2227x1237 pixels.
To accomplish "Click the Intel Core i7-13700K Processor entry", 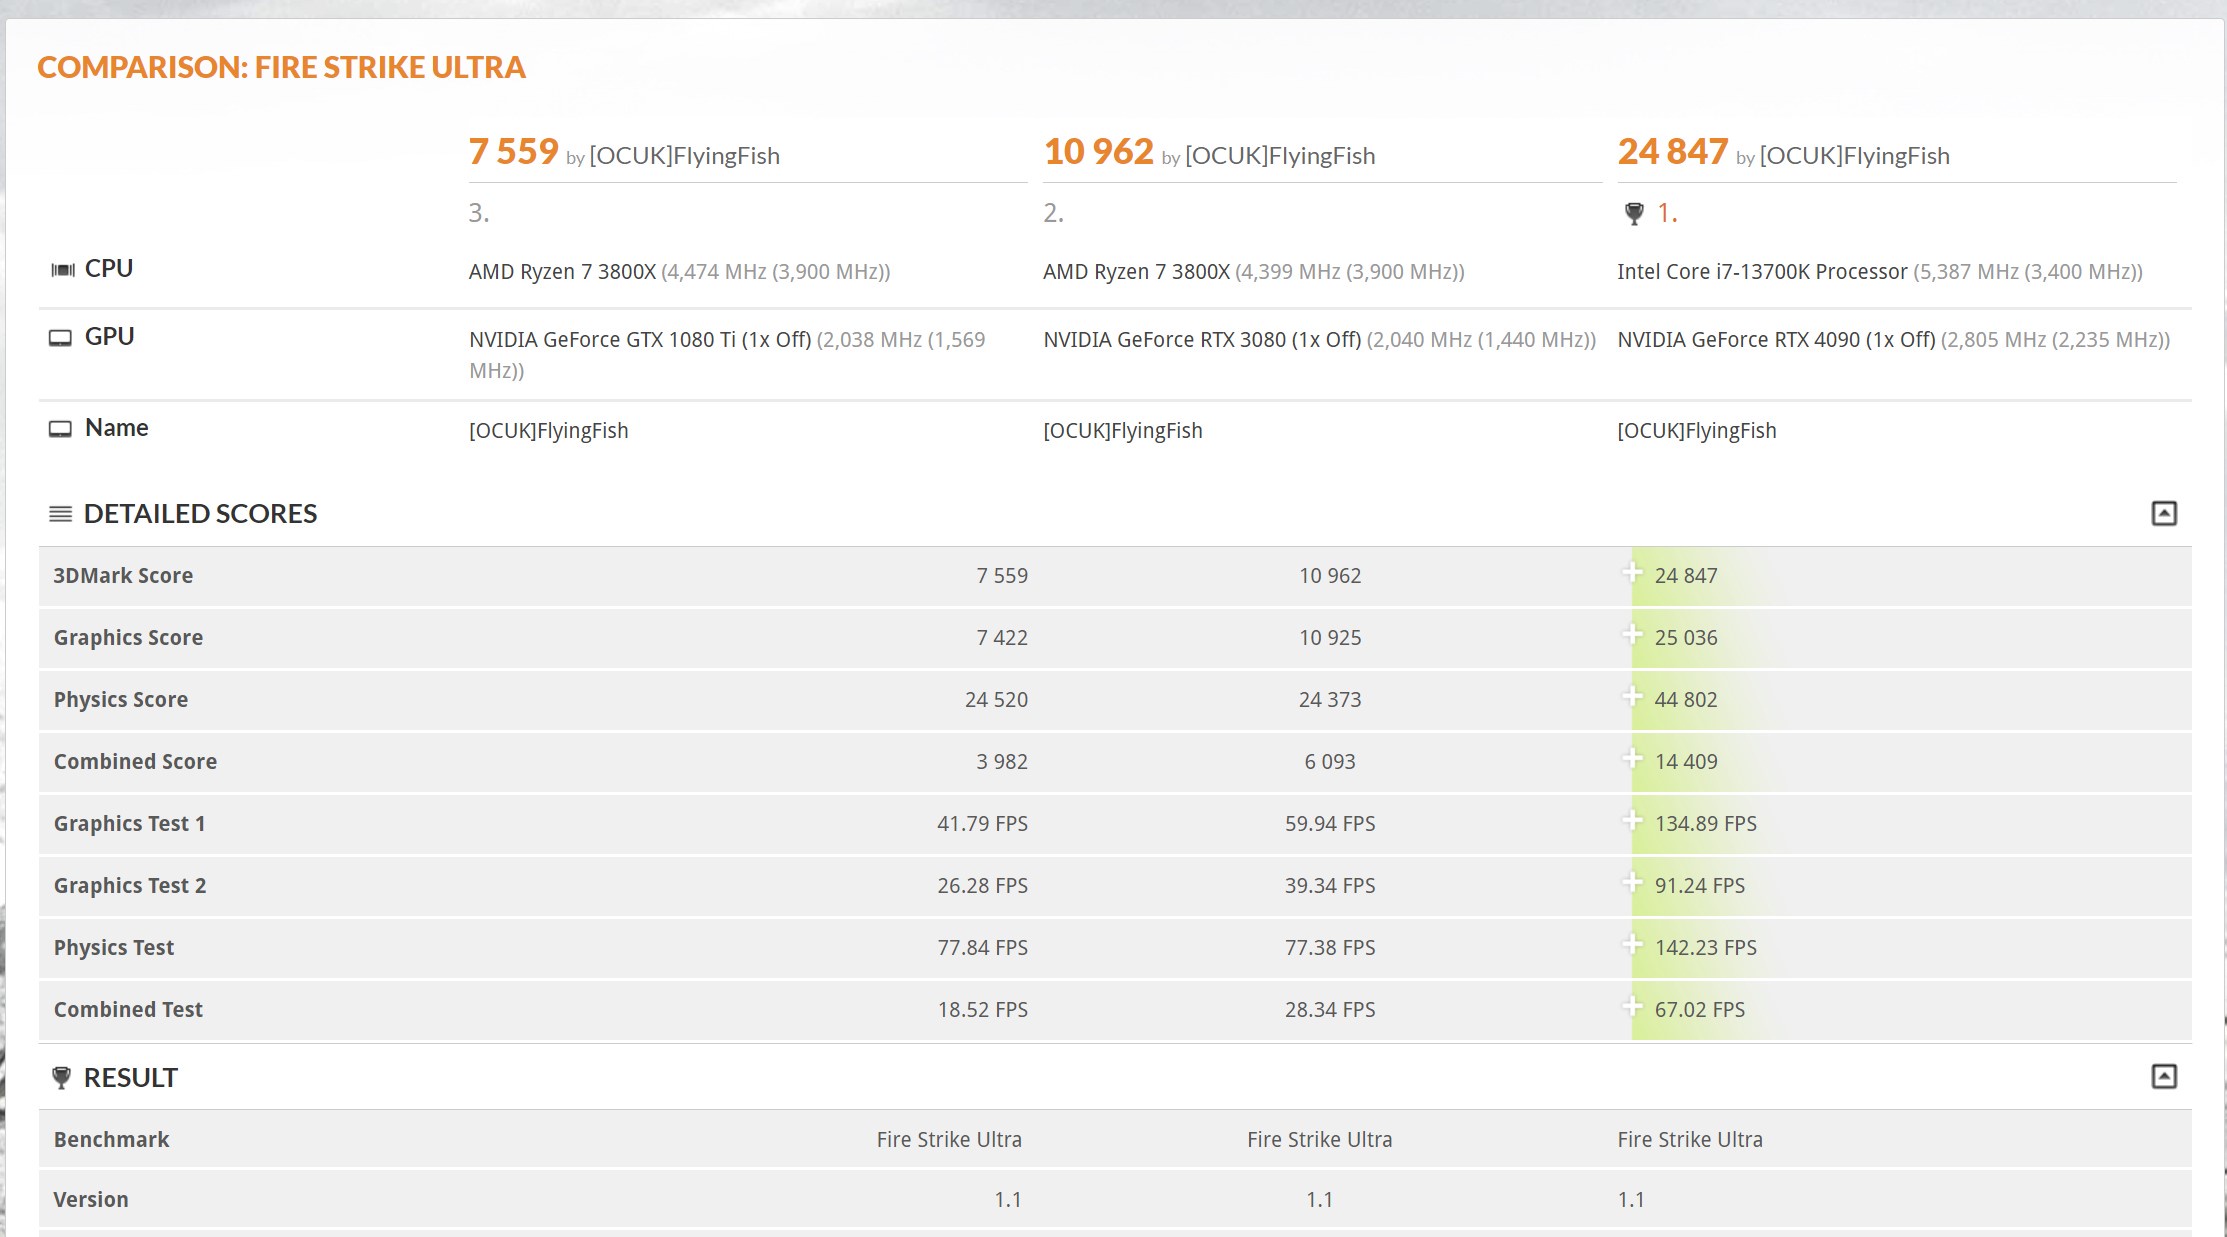I will [x=1762, y=272].
